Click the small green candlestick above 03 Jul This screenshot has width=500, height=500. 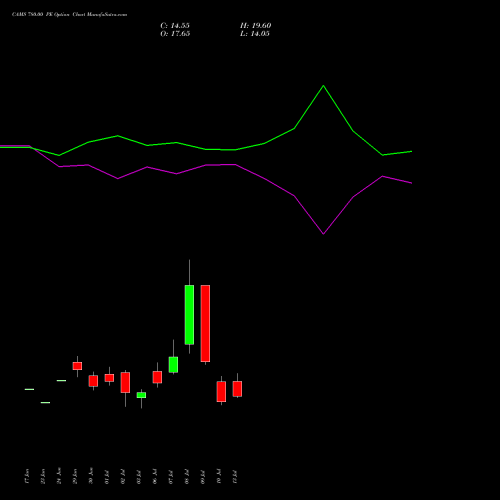[141, 395]
